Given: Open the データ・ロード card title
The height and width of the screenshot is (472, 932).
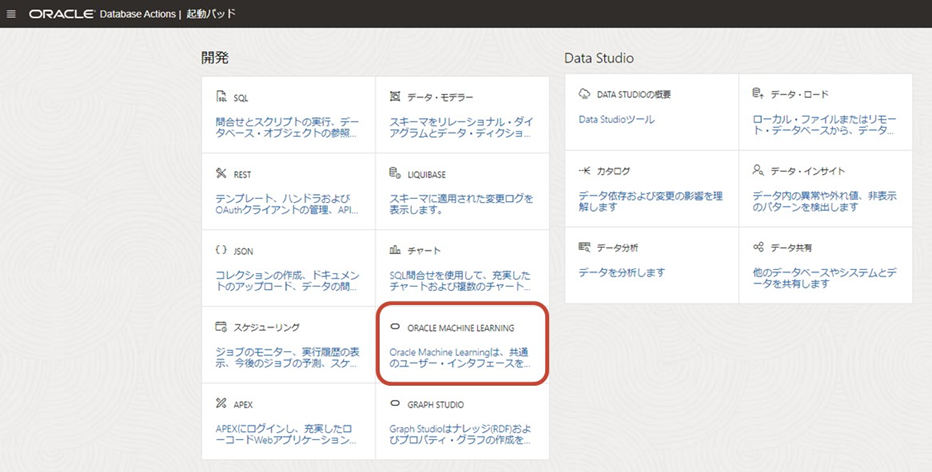Looking at the screenshot, I should tap(799, 95).
